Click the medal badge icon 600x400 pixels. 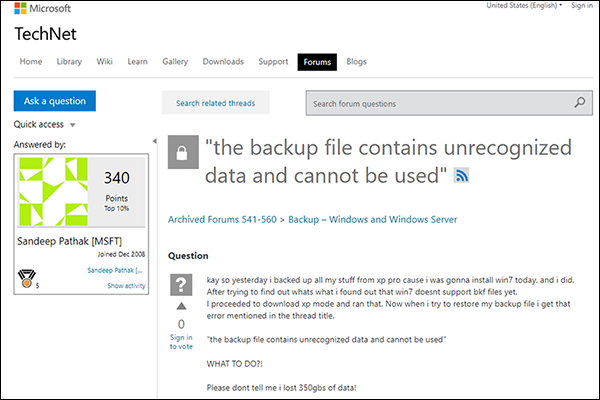[x=26, y=277]
